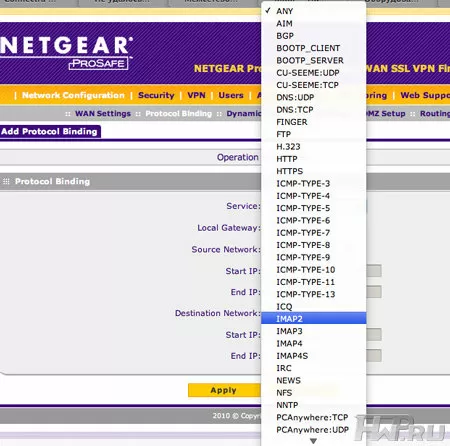Open the Protocol Binding submenu link
Screen dimensions: 450x446
[178, 114]
